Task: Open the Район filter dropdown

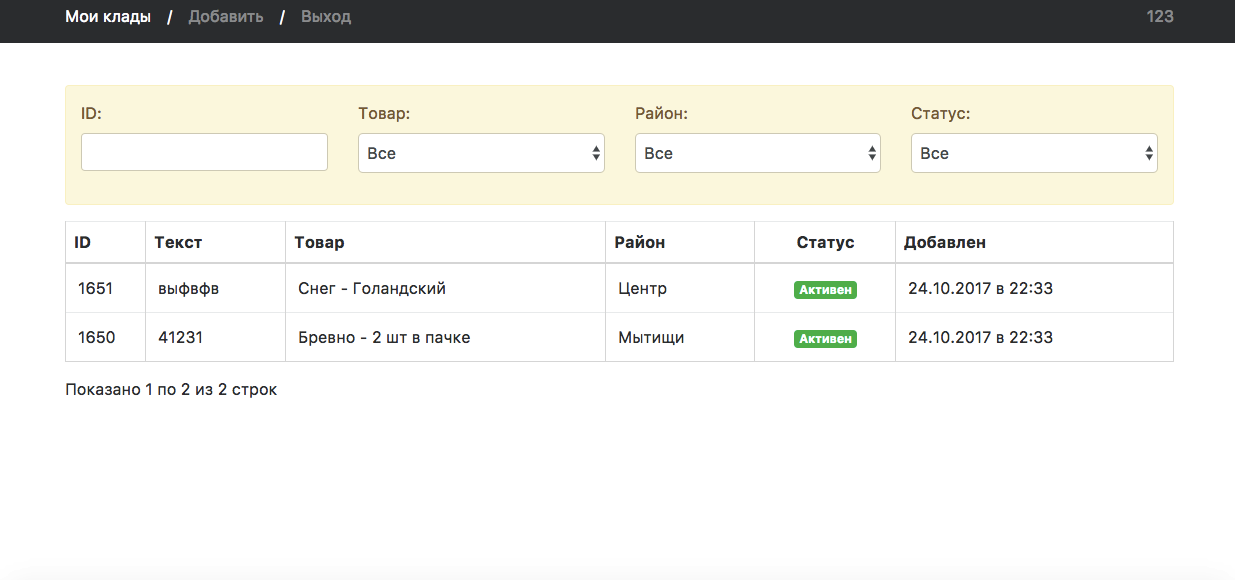Action: point(757,153)
